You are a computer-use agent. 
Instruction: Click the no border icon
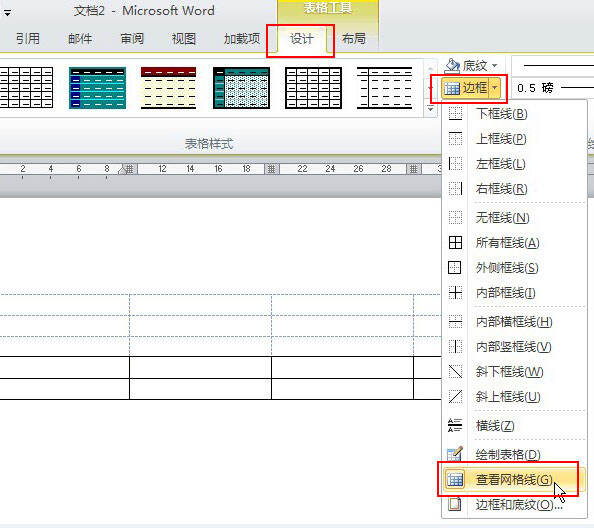(x=455, y=217)
